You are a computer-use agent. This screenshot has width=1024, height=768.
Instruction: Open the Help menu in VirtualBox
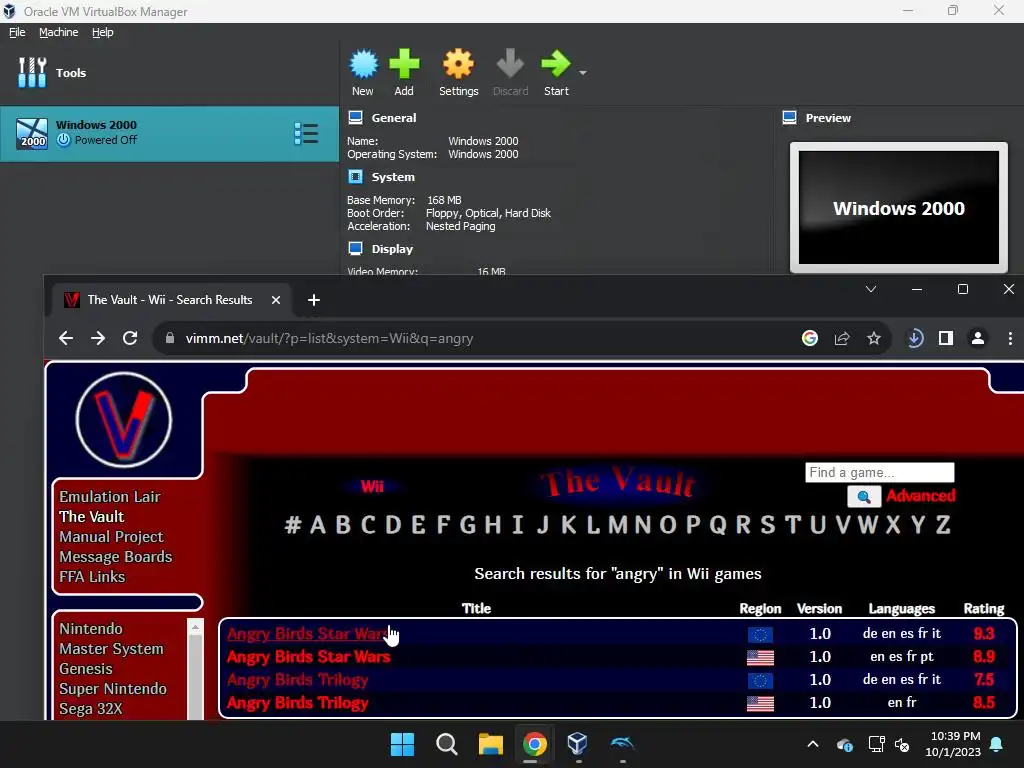click(x=103, y=32)
